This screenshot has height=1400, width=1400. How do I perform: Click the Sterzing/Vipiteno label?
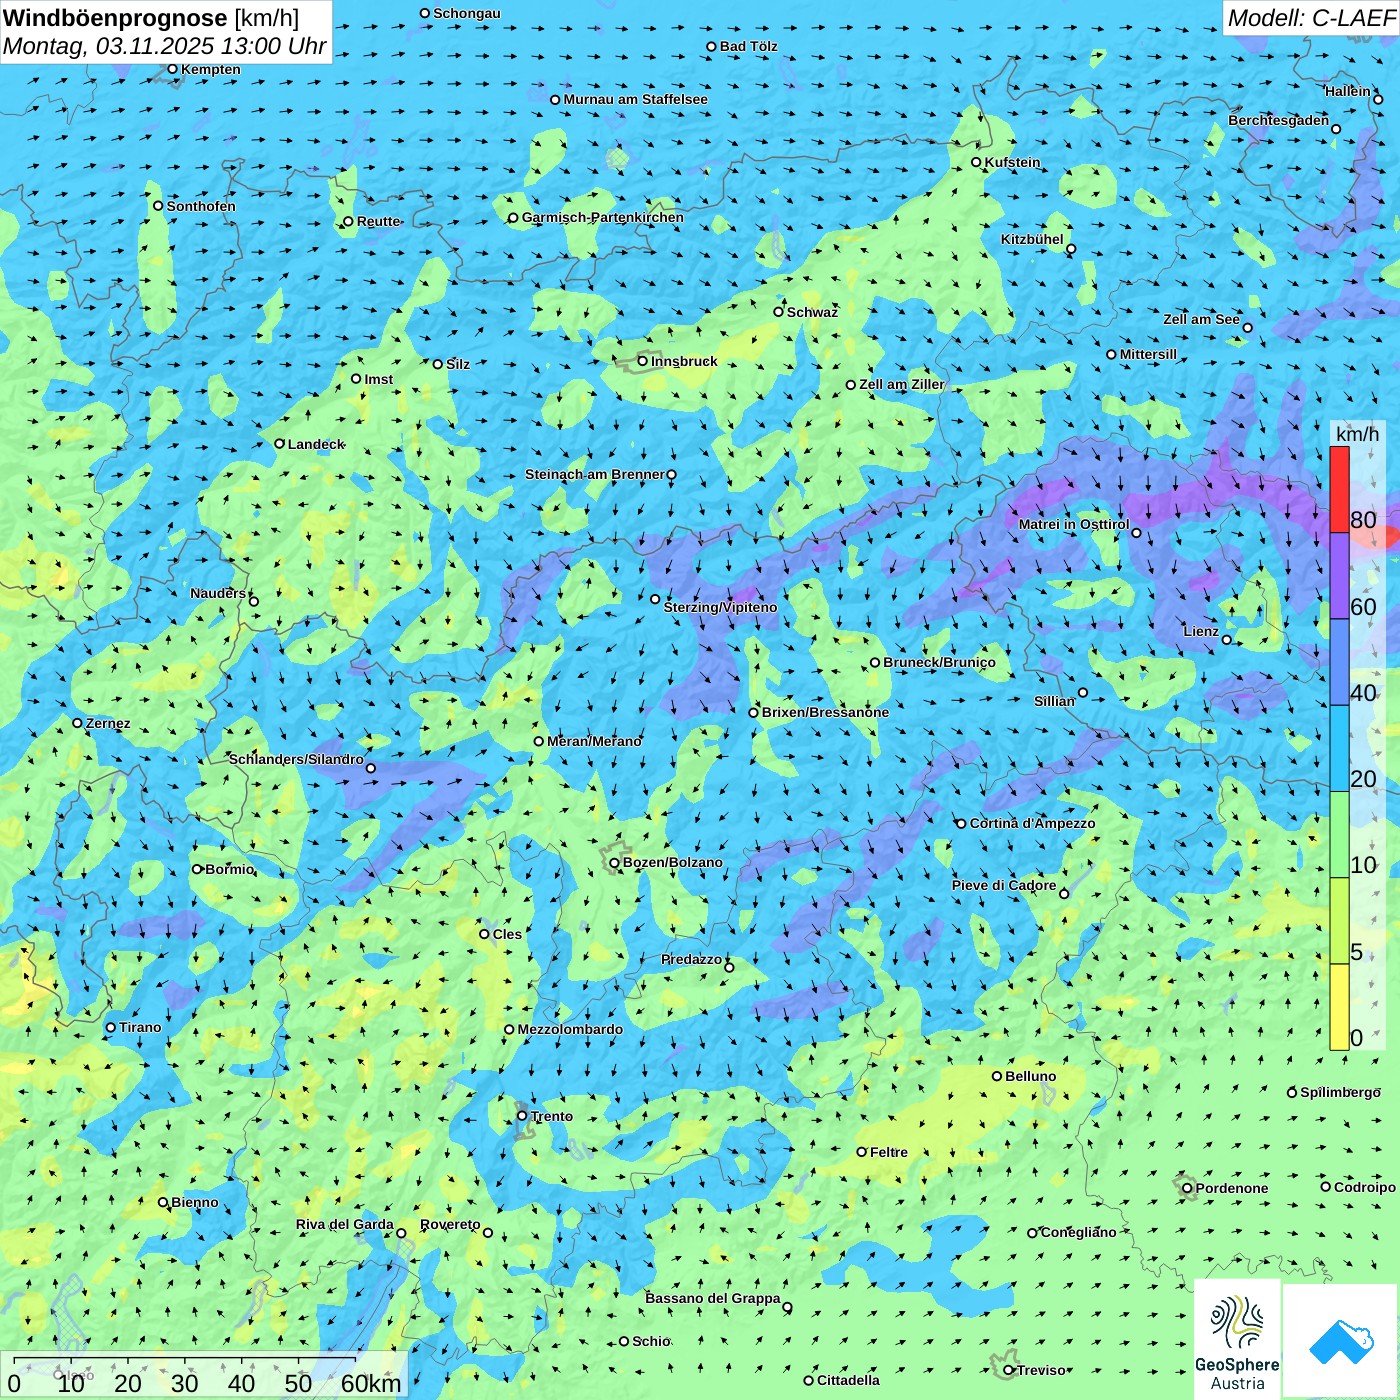tap(720, 607)
